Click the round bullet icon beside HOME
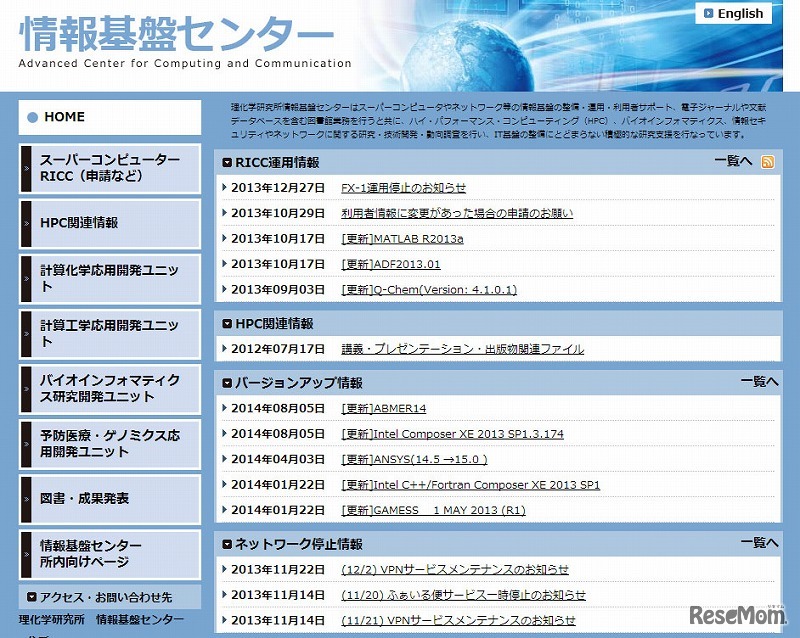The image size is (800, 638). [33, 117]
